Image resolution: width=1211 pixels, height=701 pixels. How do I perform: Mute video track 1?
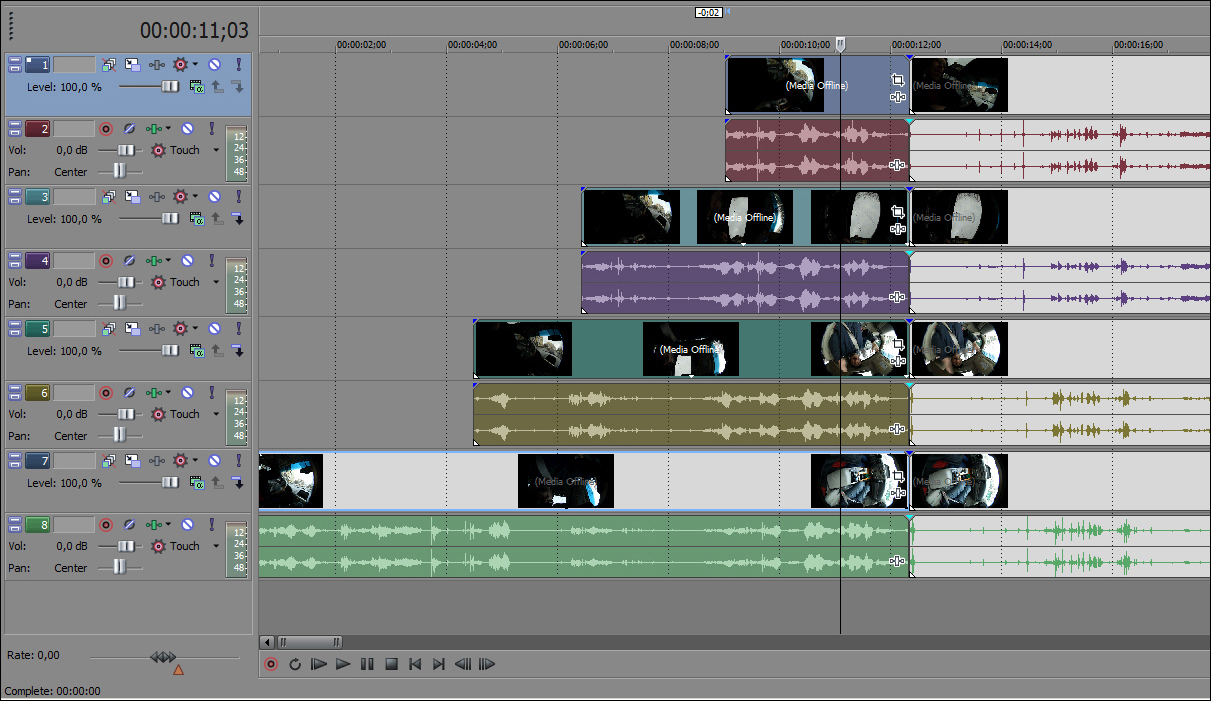pos(214,64)
